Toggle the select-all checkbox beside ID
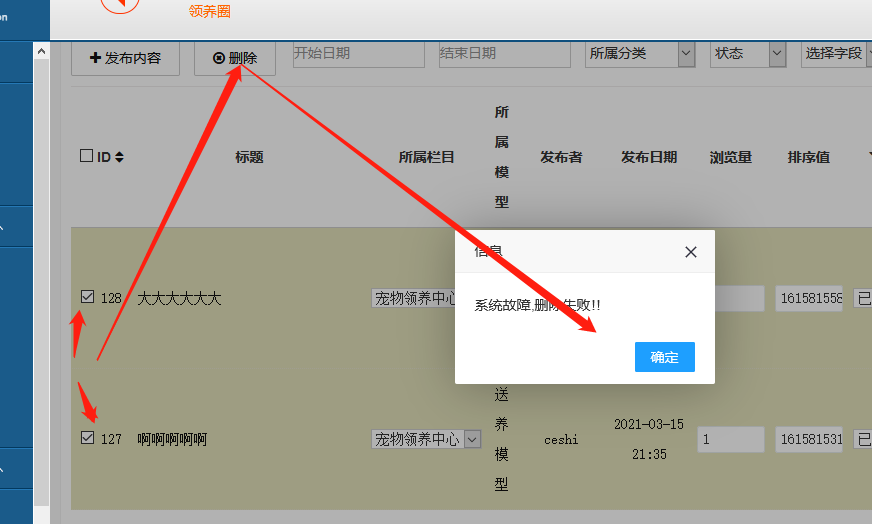 86,156
